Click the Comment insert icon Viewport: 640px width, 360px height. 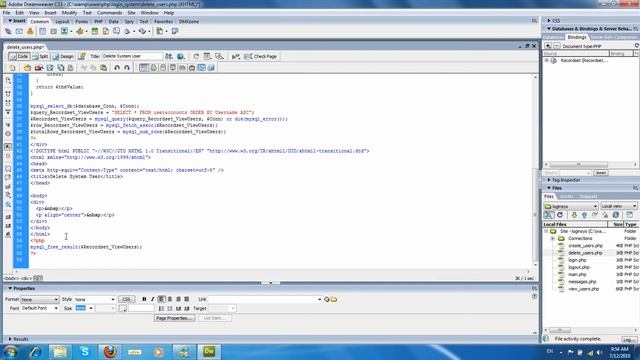[116, 31]
